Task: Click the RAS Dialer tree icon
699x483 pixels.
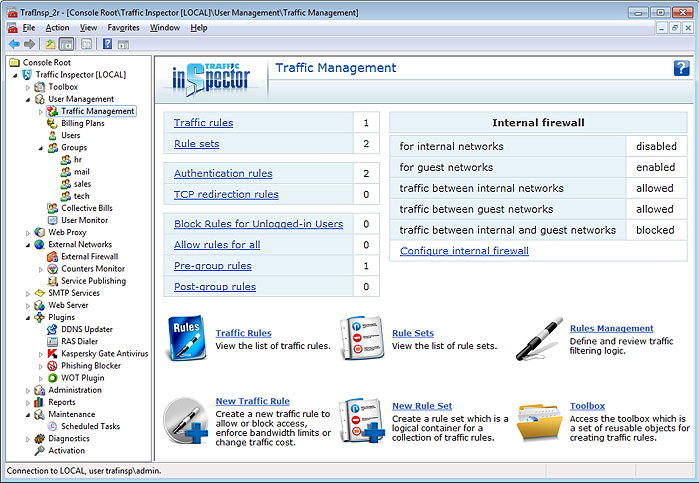Action: tap(53, 341)
